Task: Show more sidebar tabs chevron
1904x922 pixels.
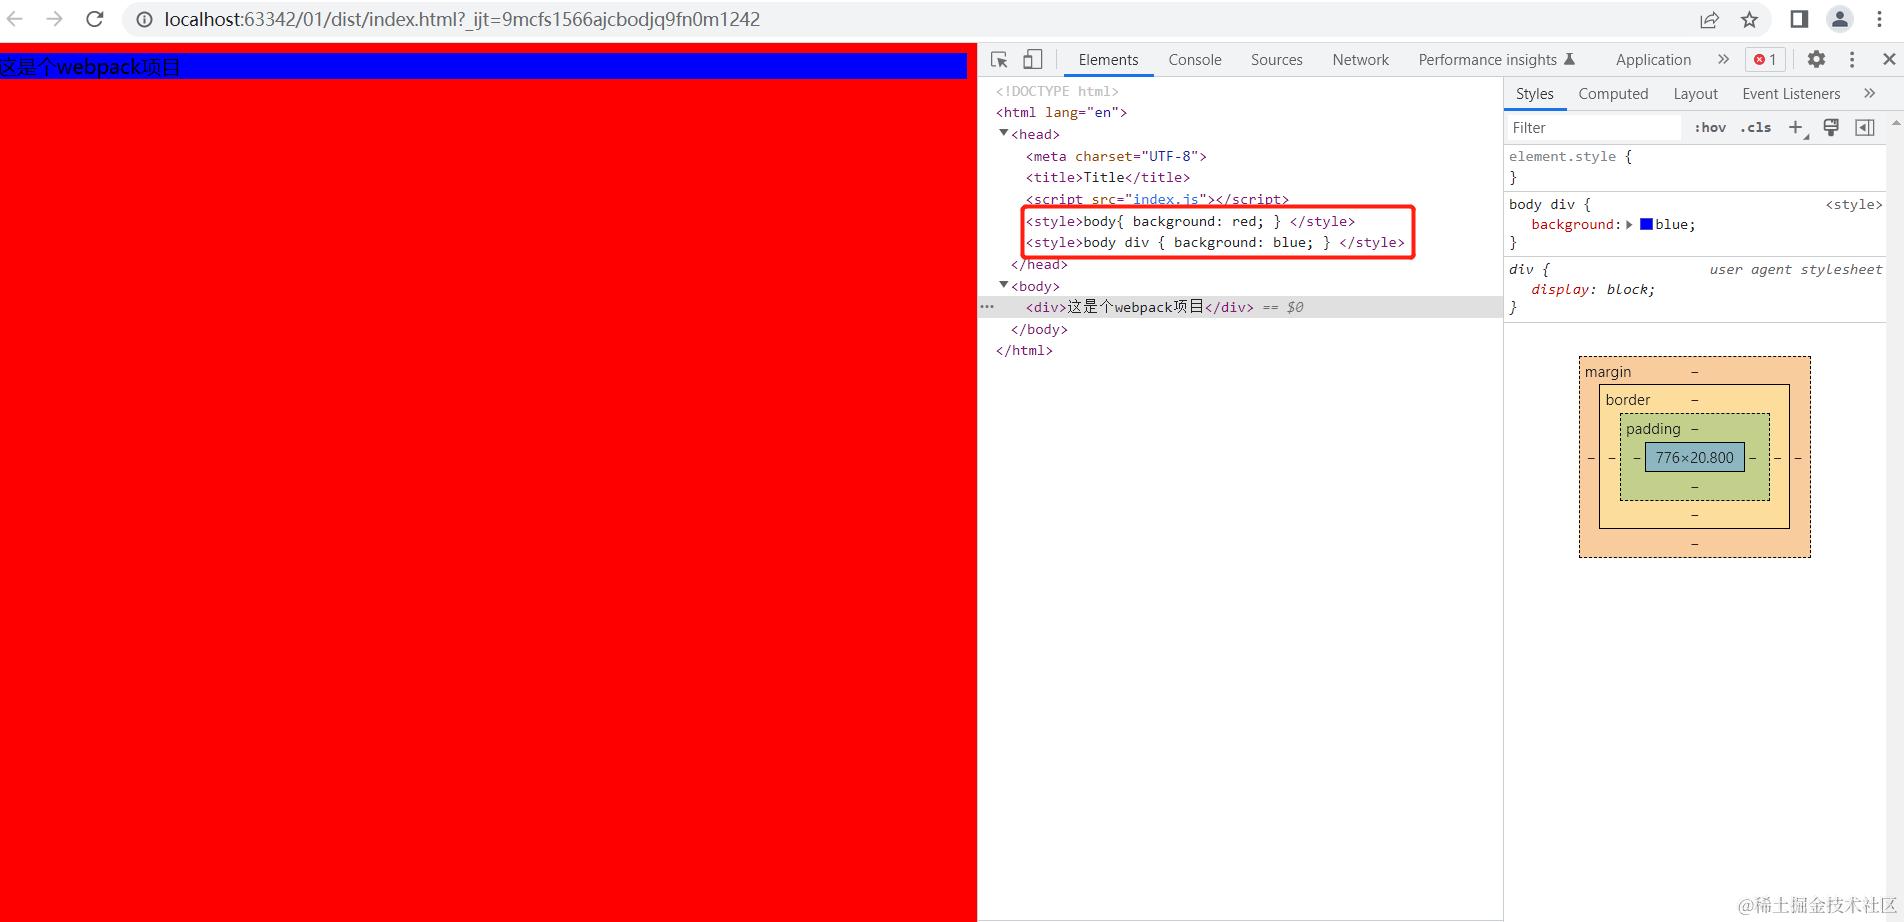Action: point(1869,93)
